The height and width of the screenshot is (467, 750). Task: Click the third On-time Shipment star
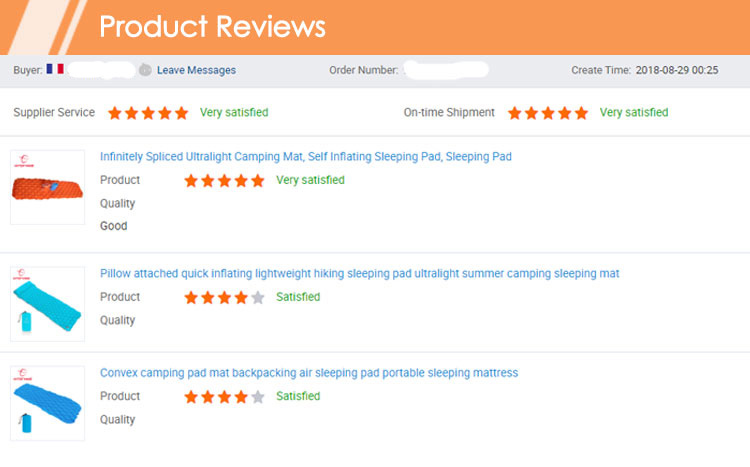tap(548, 113)
